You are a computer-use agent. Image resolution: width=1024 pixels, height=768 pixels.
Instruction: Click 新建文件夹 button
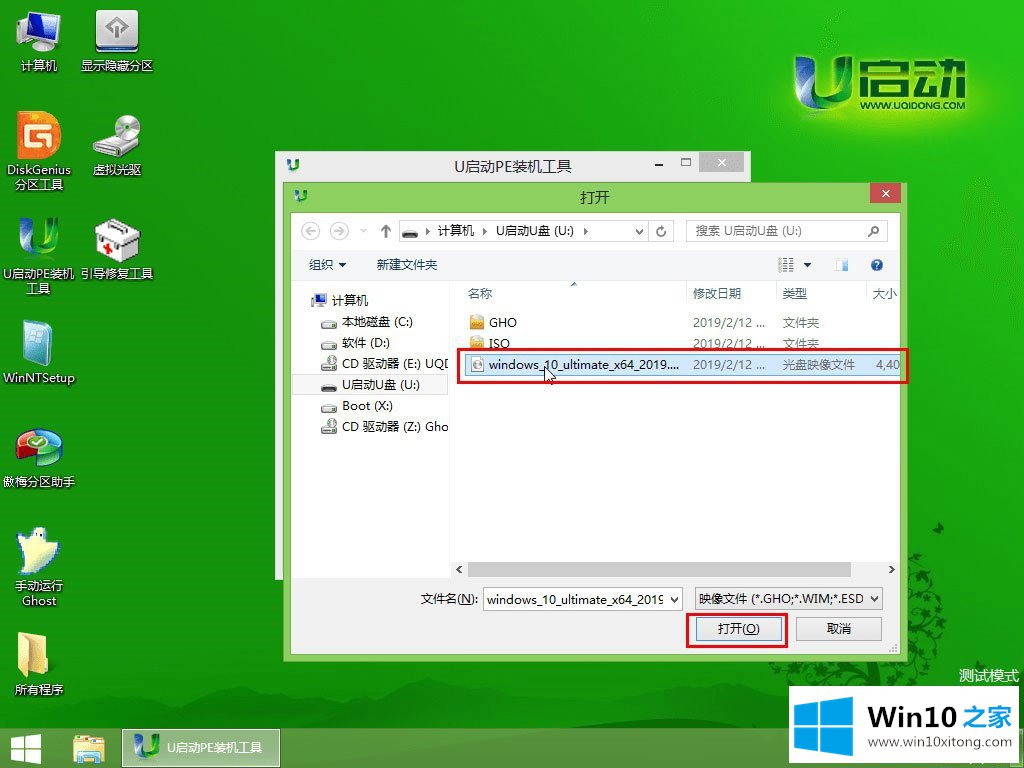point(407,264)
